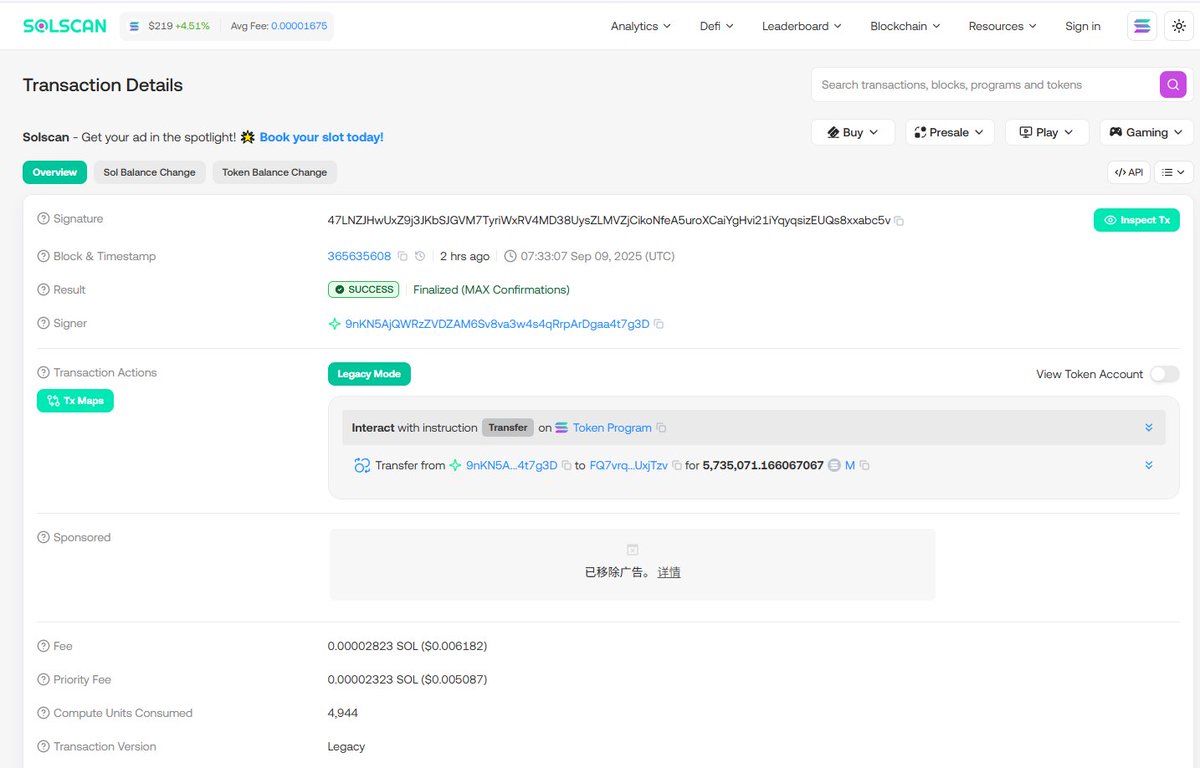
Task: Click the transfer action icon
Action: coord(362,466)
